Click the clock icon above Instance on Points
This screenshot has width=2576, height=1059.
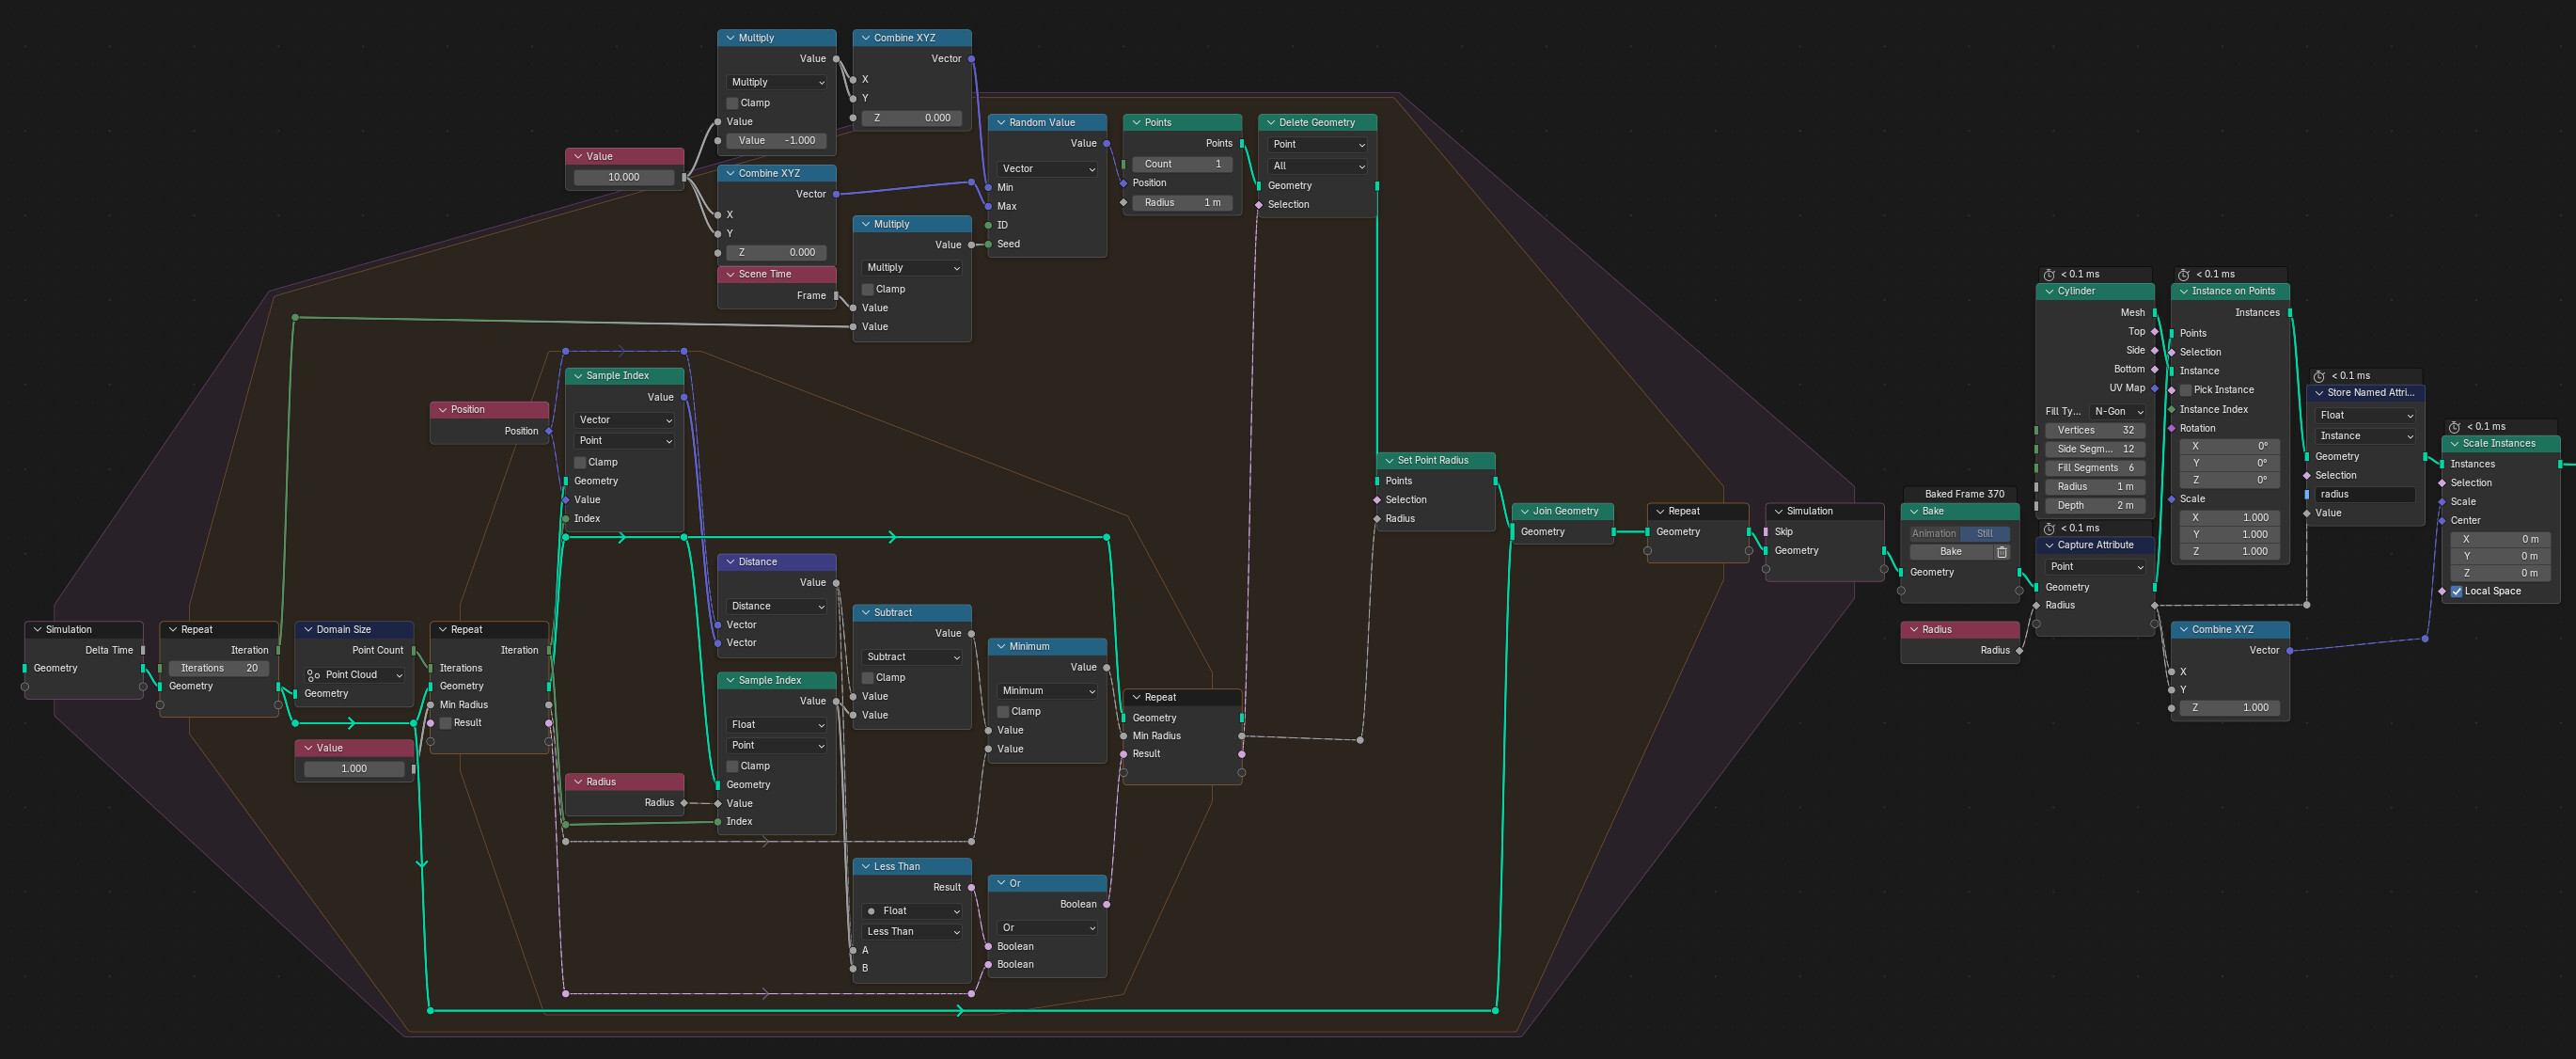[x=2184, y=274]
